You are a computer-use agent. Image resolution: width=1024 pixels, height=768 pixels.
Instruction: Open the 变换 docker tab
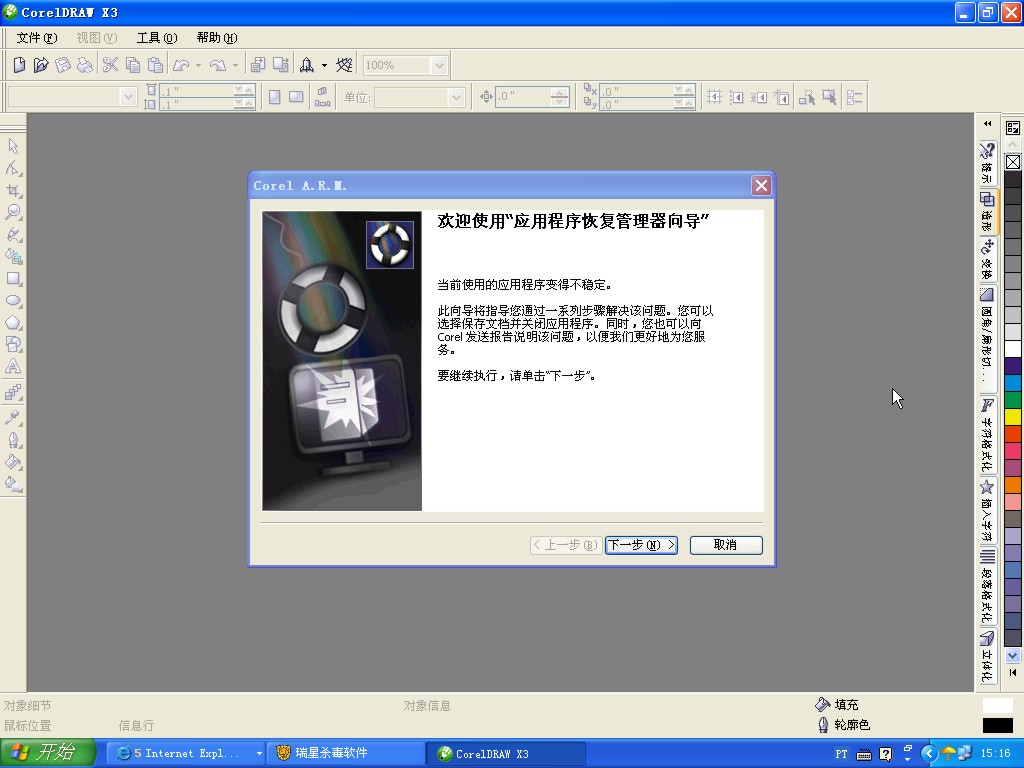(x=987, y=259)
